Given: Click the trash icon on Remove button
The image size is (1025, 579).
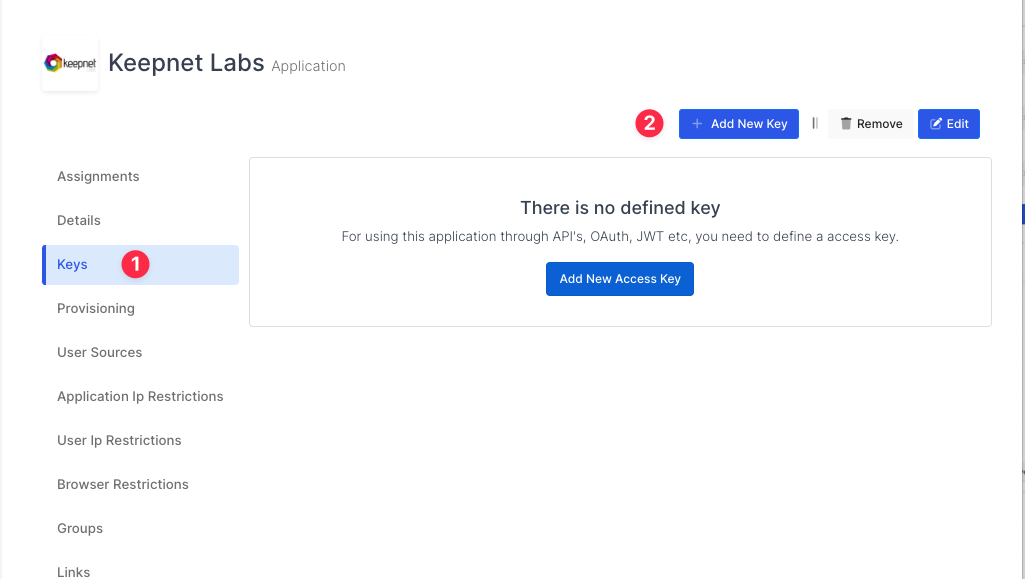Looking at the screenshot, I should [846, 124].
